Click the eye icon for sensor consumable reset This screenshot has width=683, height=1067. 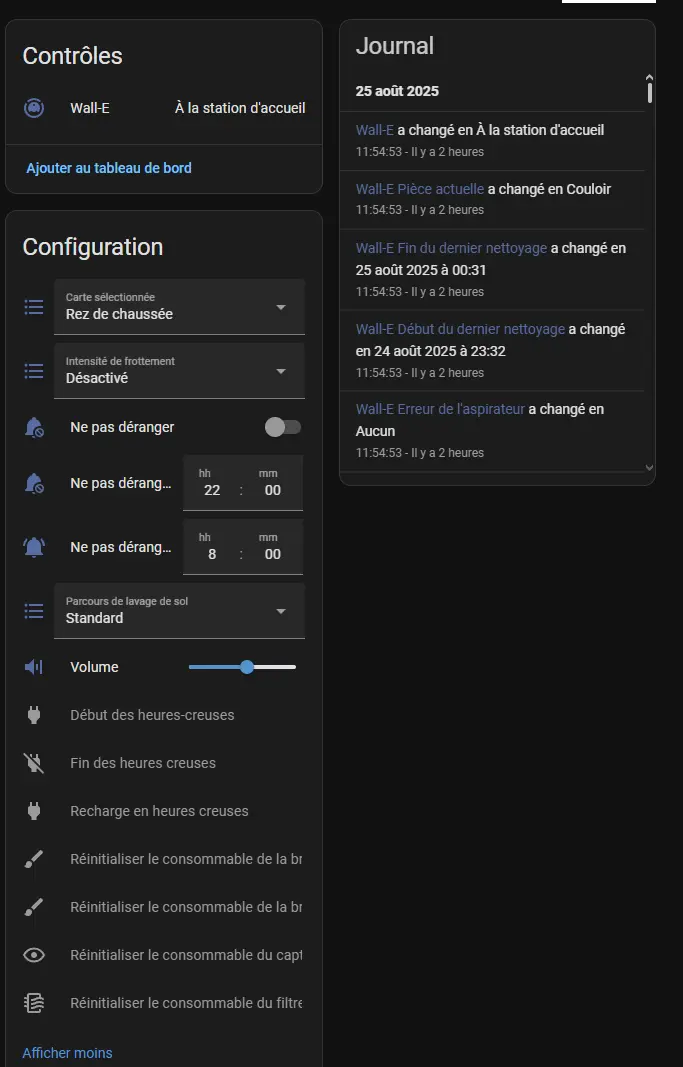[x=33, y=955]
